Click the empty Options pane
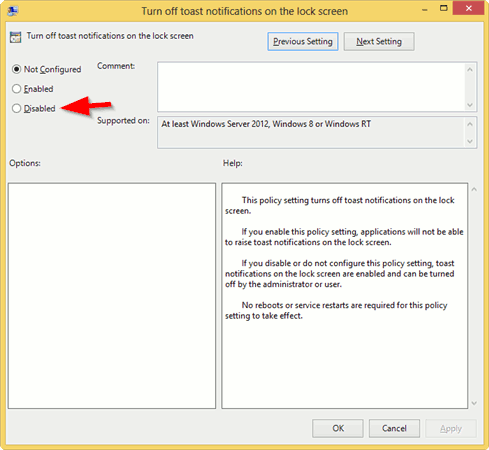 click(x=112, y=295)
